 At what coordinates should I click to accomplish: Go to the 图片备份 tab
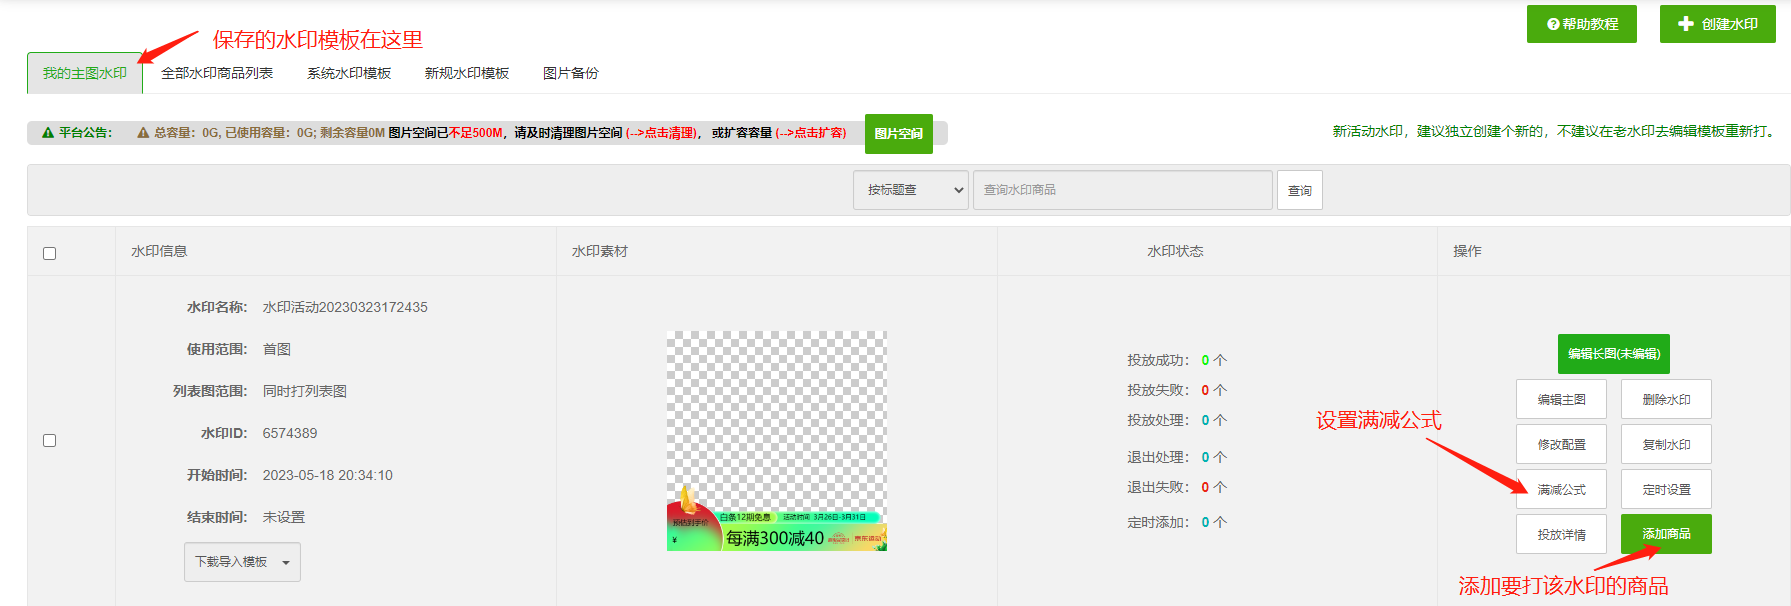571,73
